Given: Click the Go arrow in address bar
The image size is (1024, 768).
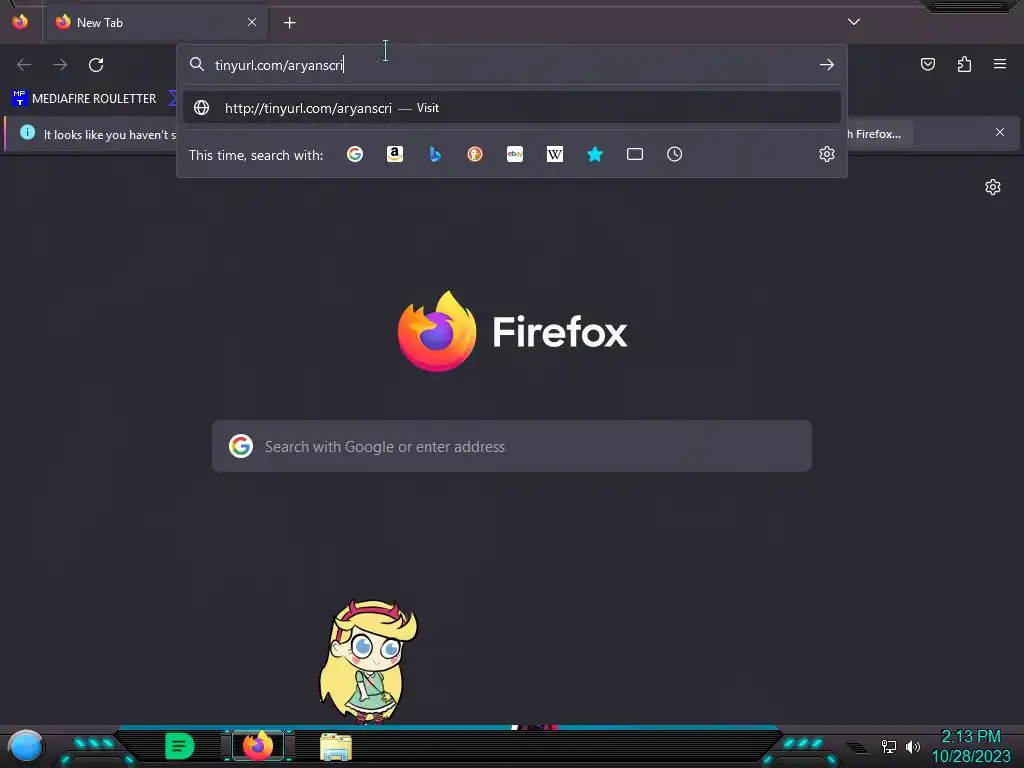Looking at the screenshot, I should pos(827,65).
